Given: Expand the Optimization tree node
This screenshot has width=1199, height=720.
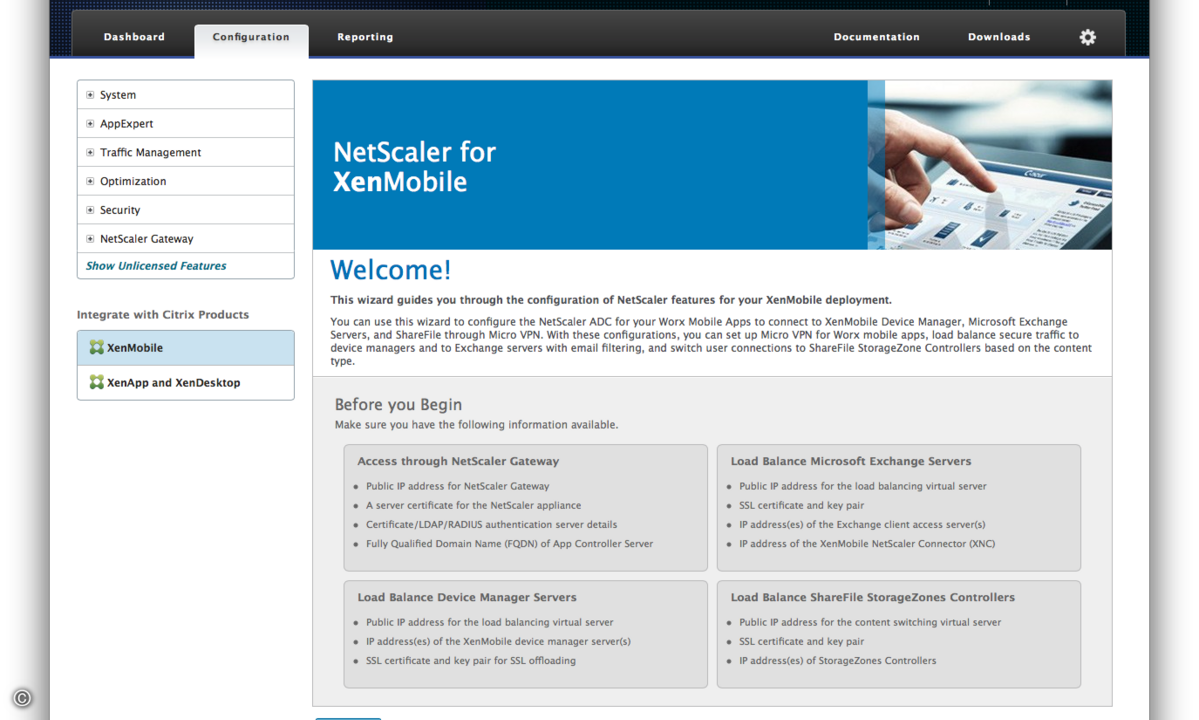Looking at the screenshot, I should pos(90,181).
